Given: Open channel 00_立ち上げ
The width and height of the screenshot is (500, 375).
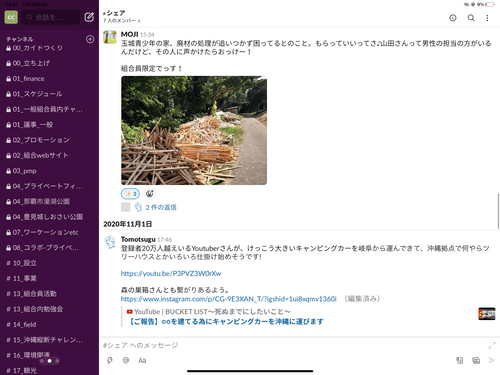Looking at the screenshot, I should (x=49, y=63).
